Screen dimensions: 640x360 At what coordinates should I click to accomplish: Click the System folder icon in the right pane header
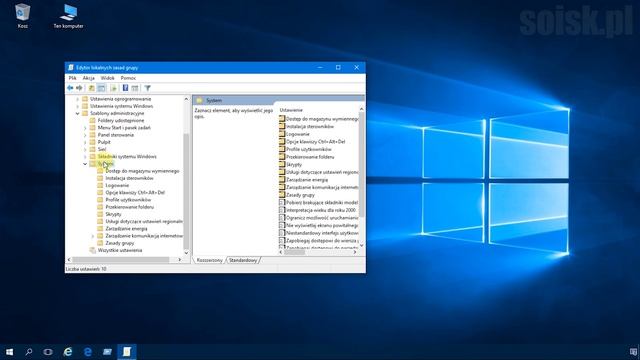(x=199, y=100)
